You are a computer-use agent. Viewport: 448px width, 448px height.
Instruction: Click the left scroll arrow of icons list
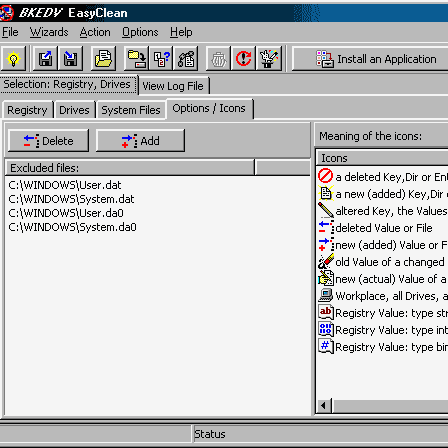pyautogui.click(x=323, y=406)
